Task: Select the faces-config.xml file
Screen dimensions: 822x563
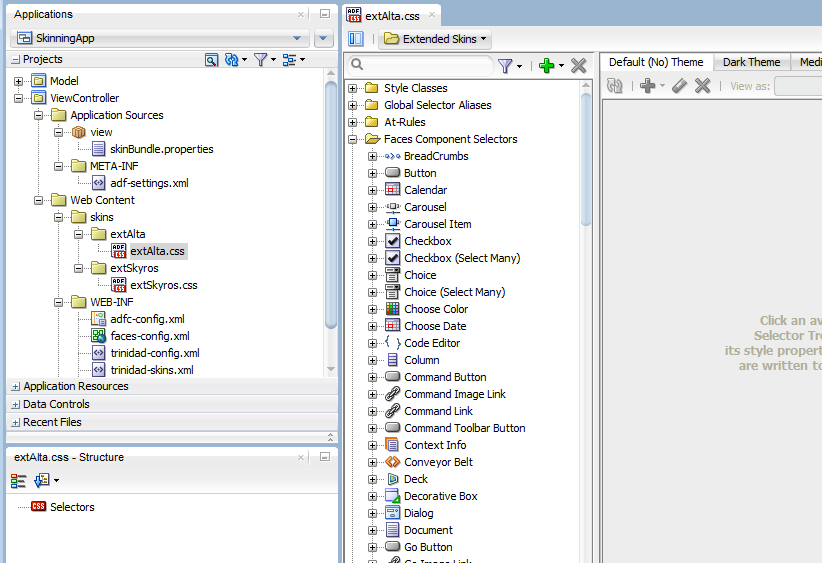Action: (x=150, y=336)
